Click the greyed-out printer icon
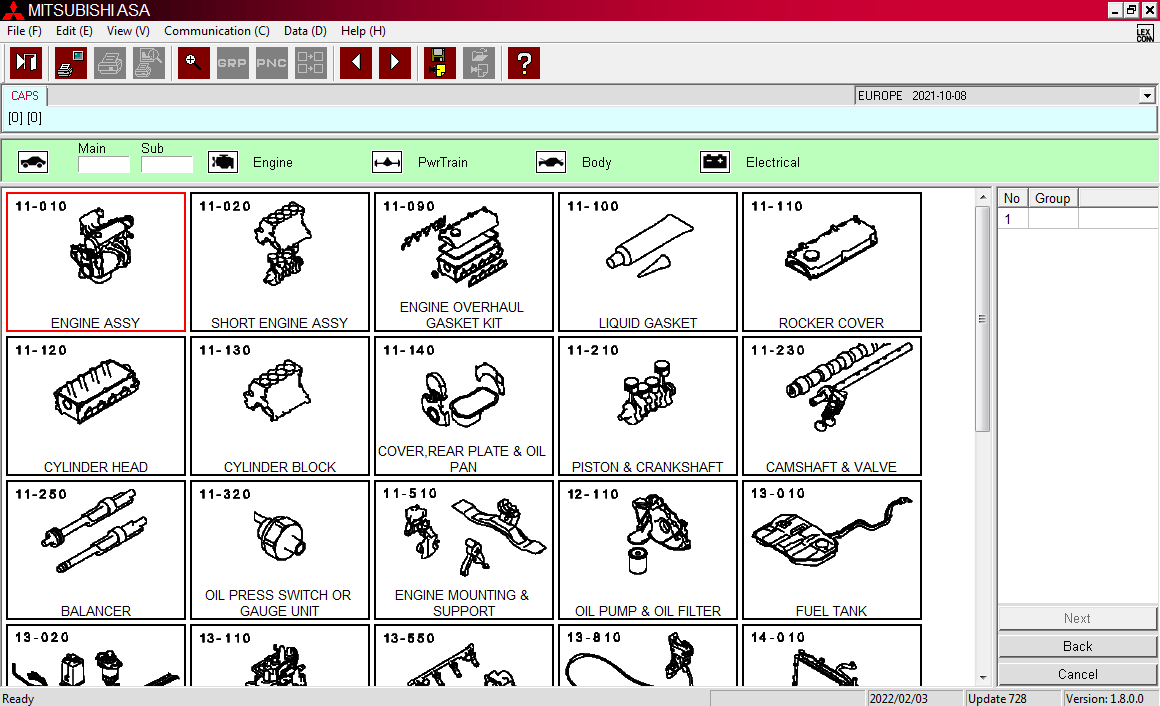Viewport: 1160px width, 706px height. click(x=109, y=63)
